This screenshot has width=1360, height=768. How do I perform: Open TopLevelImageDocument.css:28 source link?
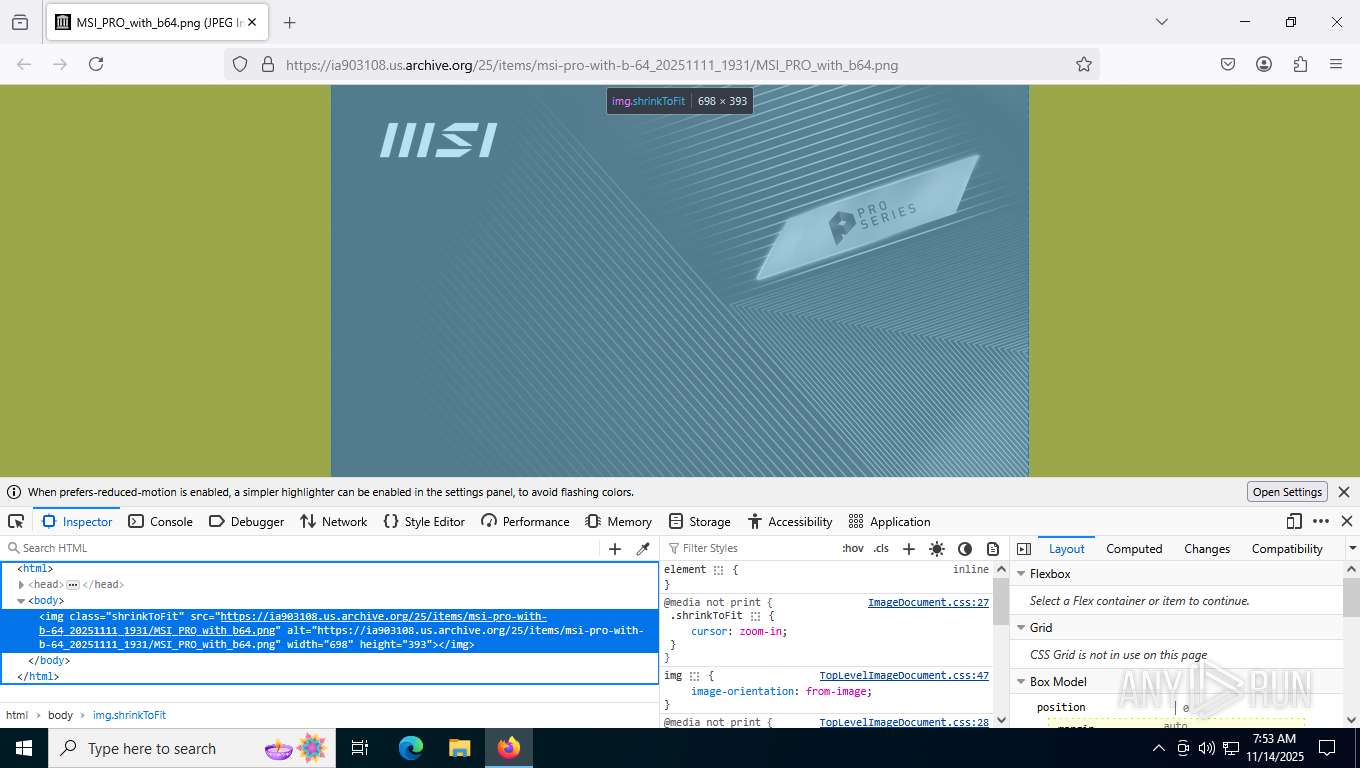904,722
